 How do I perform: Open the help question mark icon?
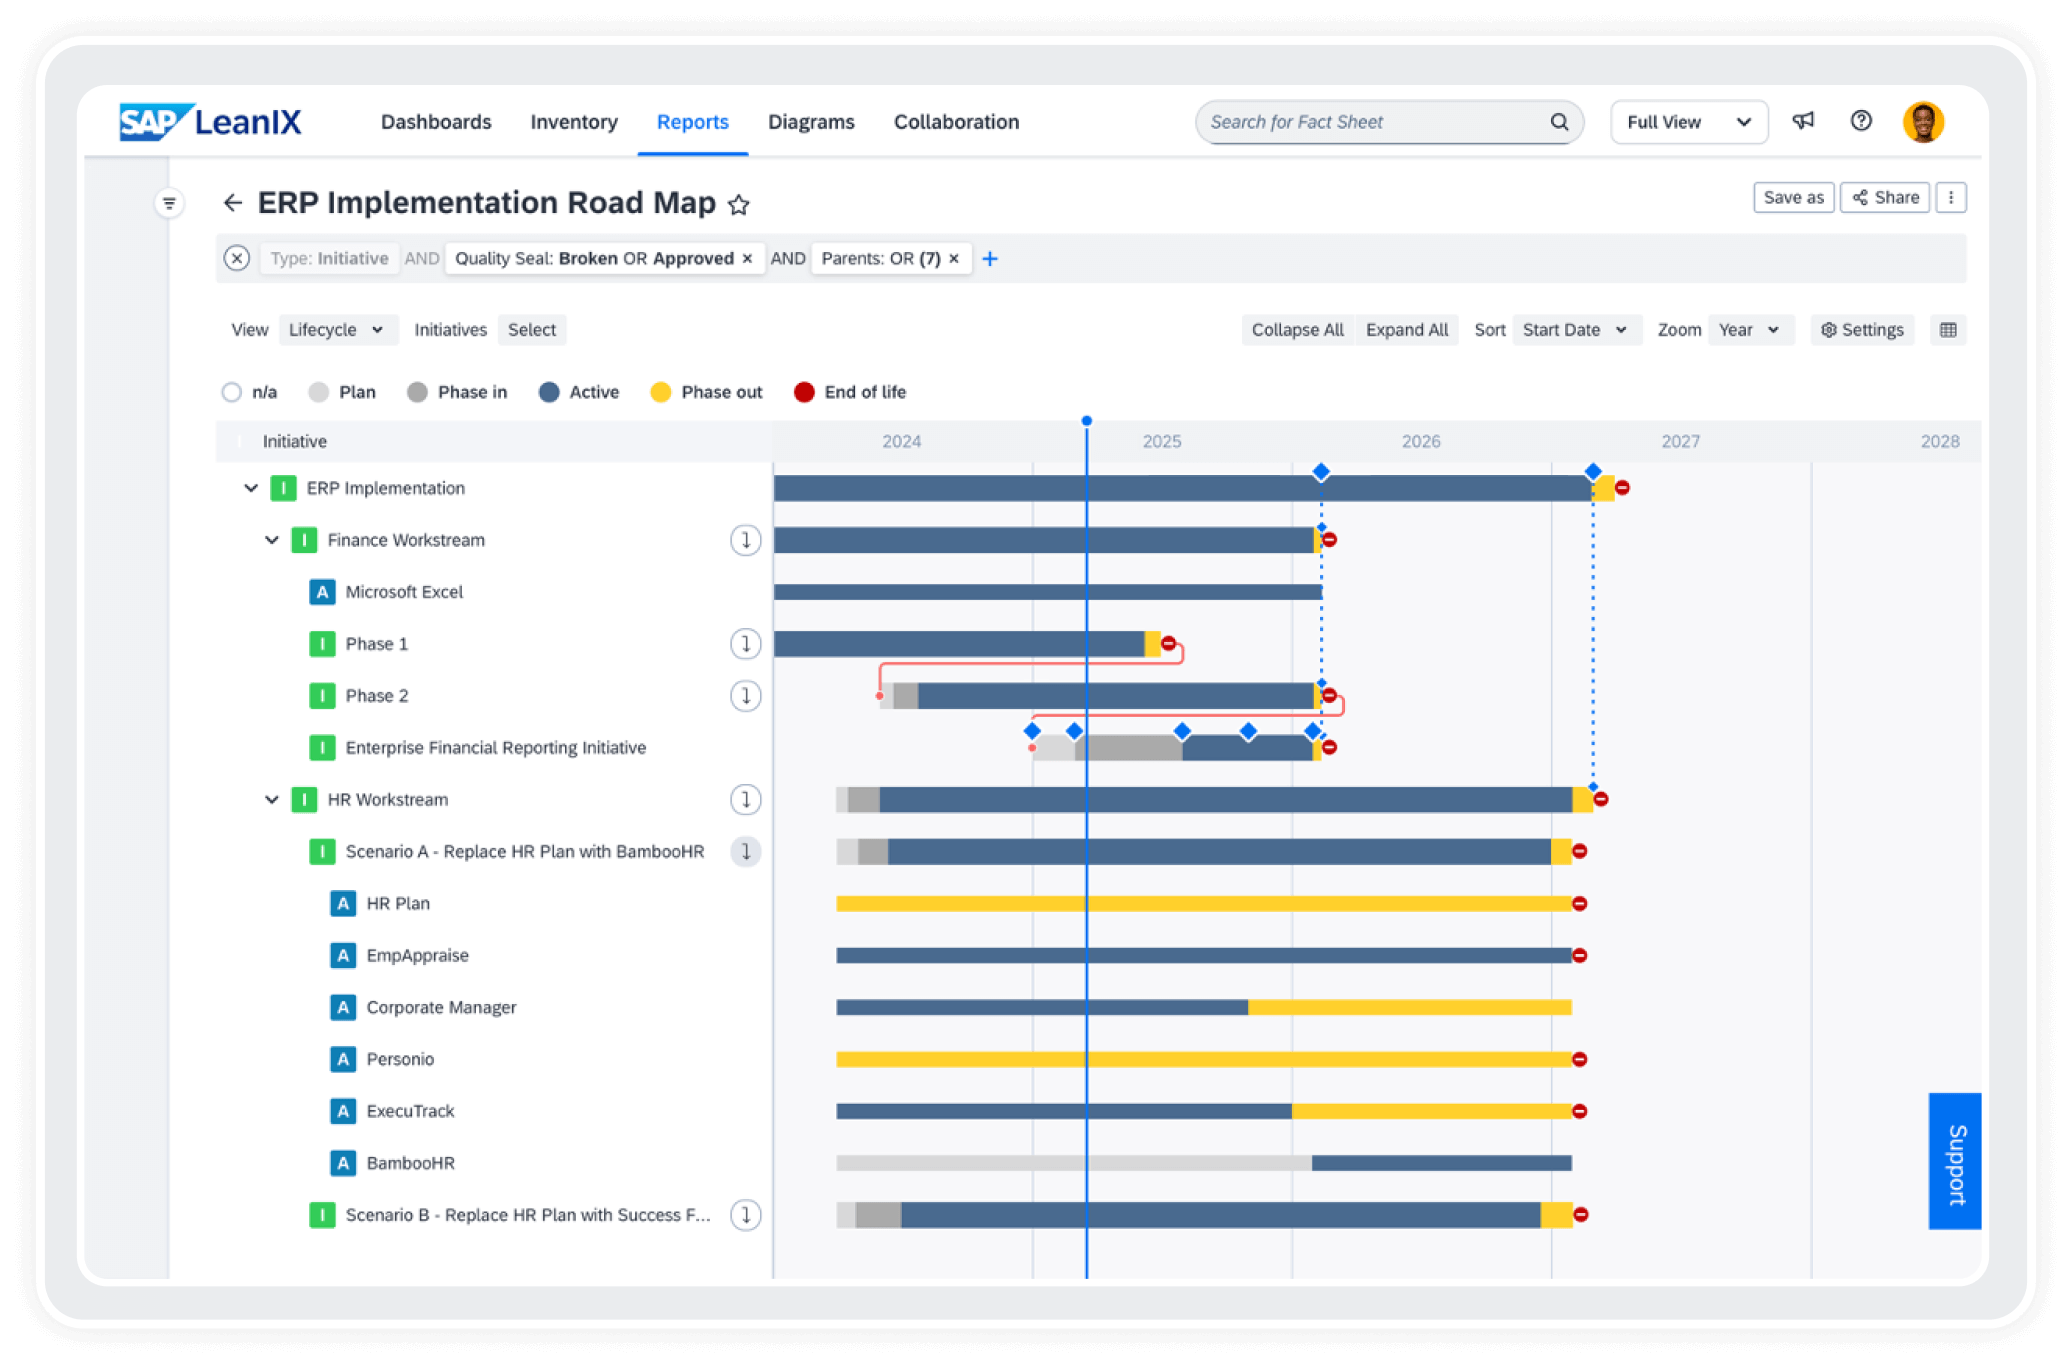tap(1861, 121)
